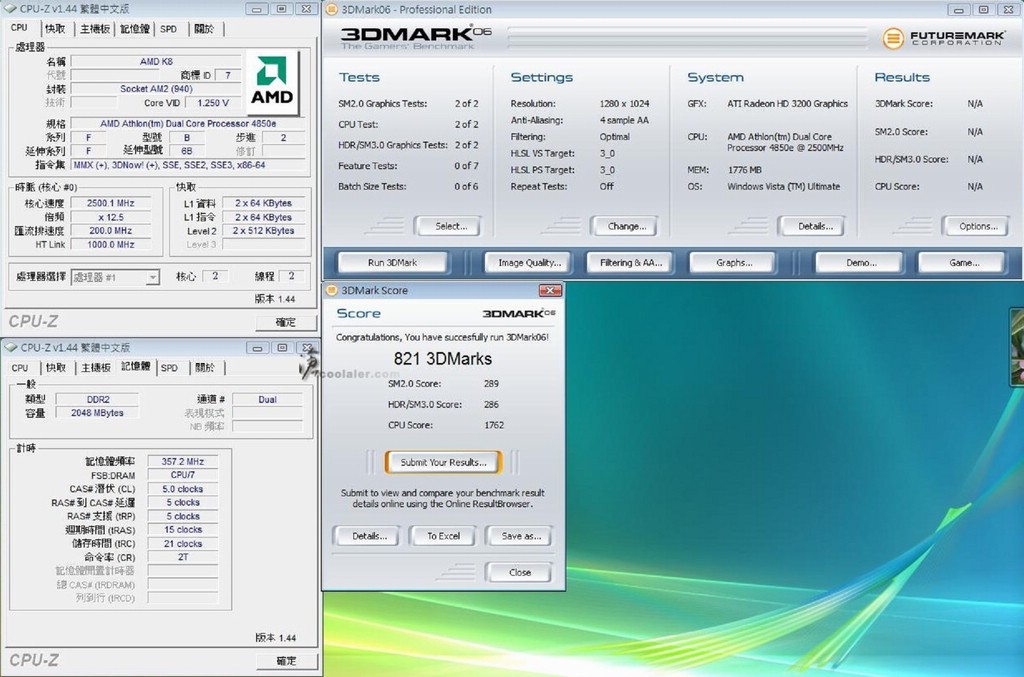The height and width of the screenshot is (677, 1024).
Task: Open SPD tab in the CPU-Z memory window
Action: click(x=169, y=368)
